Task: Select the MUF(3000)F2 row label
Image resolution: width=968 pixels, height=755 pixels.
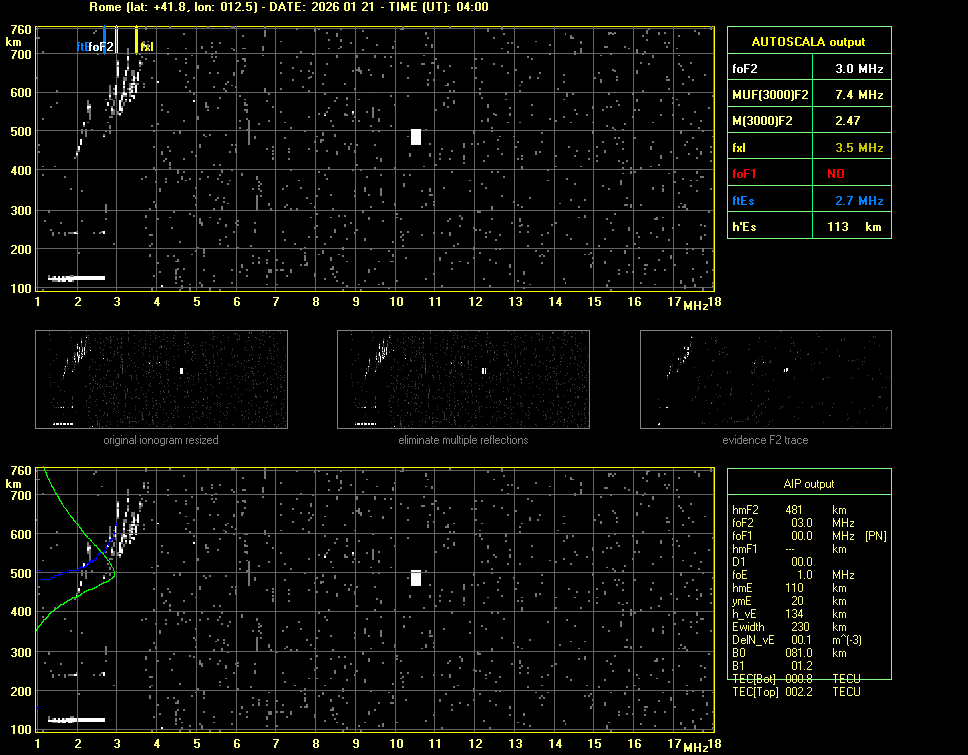Action: (x=770, y=95)
